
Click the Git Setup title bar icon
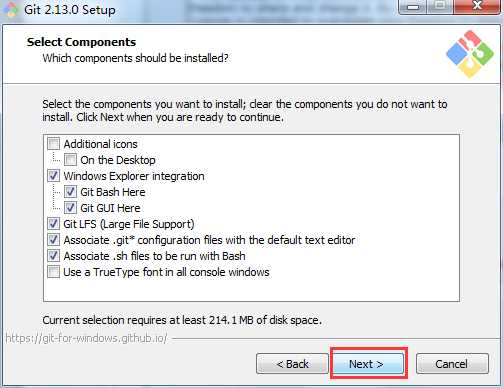11,9
